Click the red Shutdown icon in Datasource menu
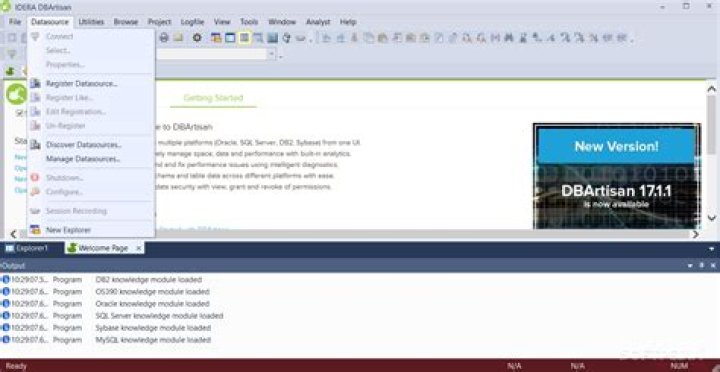This screenshot has width=720, height=372. coord(35,178)
